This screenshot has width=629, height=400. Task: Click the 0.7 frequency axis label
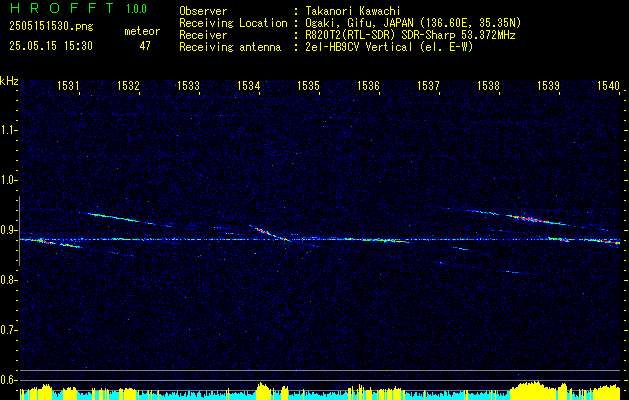(8, 330)
